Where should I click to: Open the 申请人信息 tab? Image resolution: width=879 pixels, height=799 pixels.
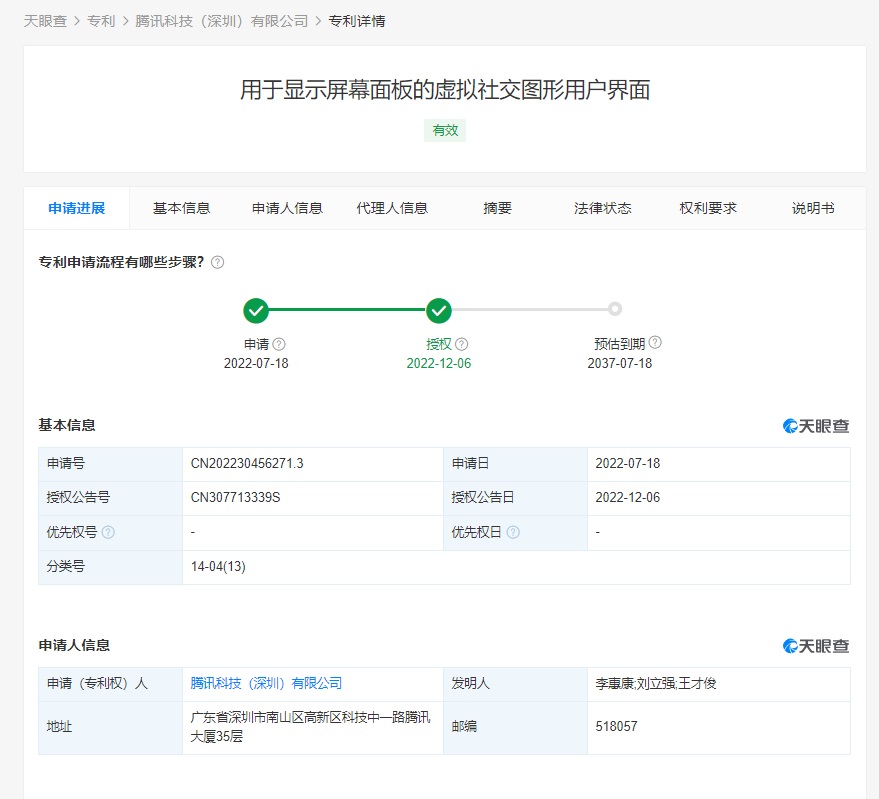(287, 209)
